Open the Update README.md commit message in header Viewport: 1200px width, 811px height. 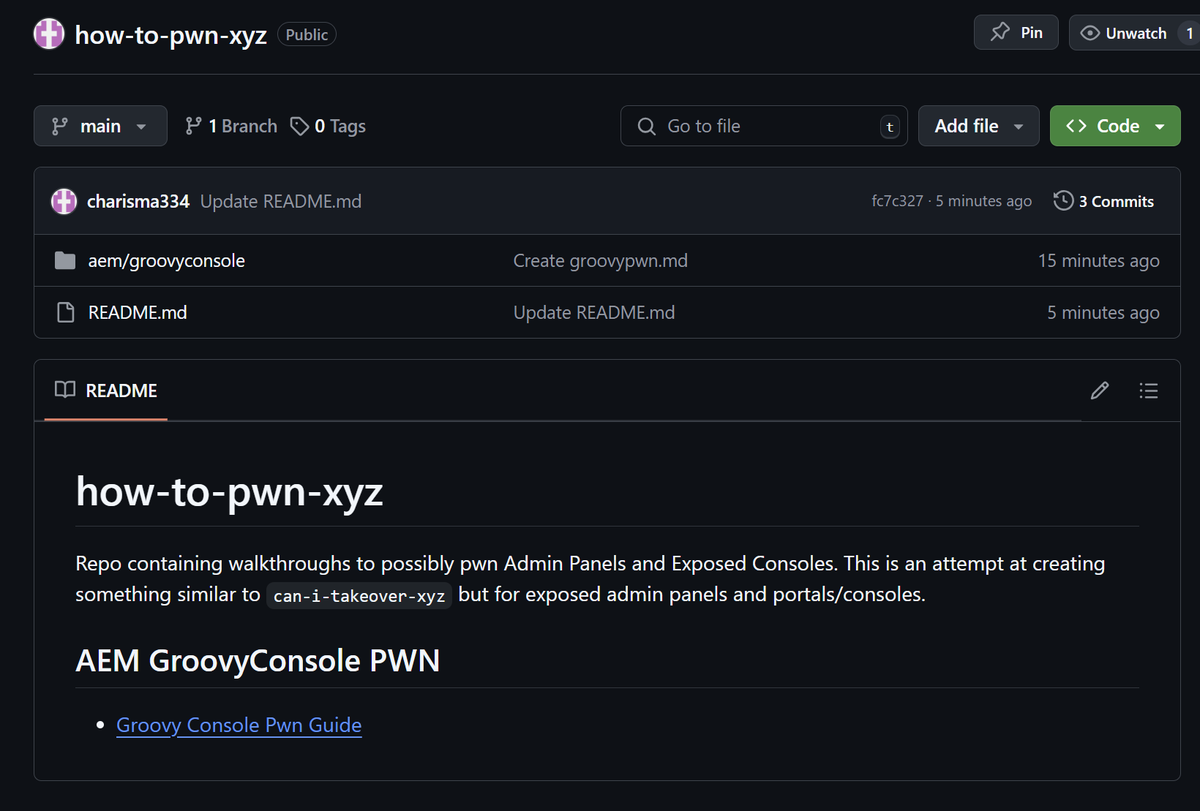click(281, 201)
